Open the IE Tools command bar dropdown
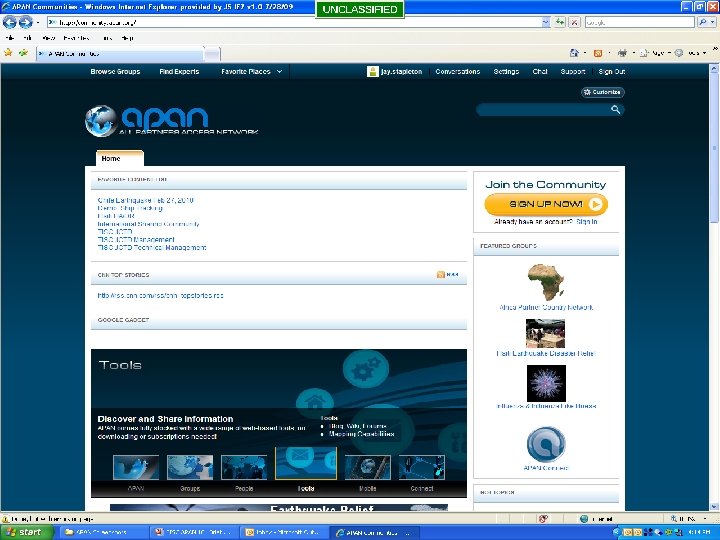The width and height of the screenshot is (720, 540). pos(691,53)
